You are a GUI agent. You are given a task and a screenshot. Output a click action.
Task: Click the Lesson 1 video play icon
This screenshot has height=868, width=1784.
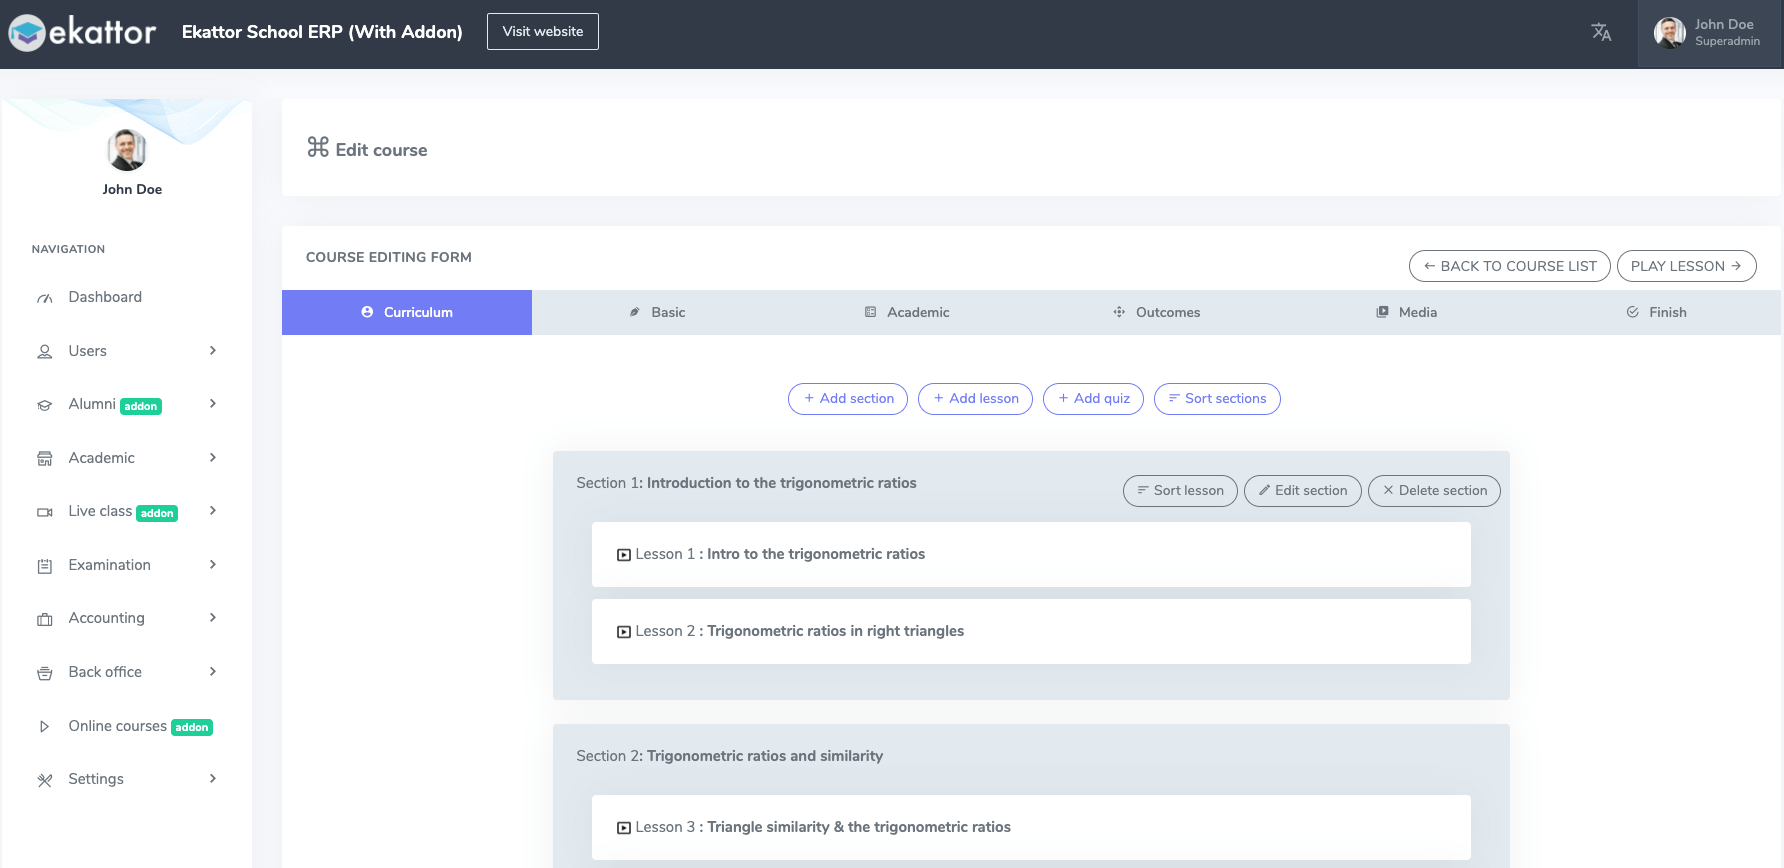(x=624, y=555)
